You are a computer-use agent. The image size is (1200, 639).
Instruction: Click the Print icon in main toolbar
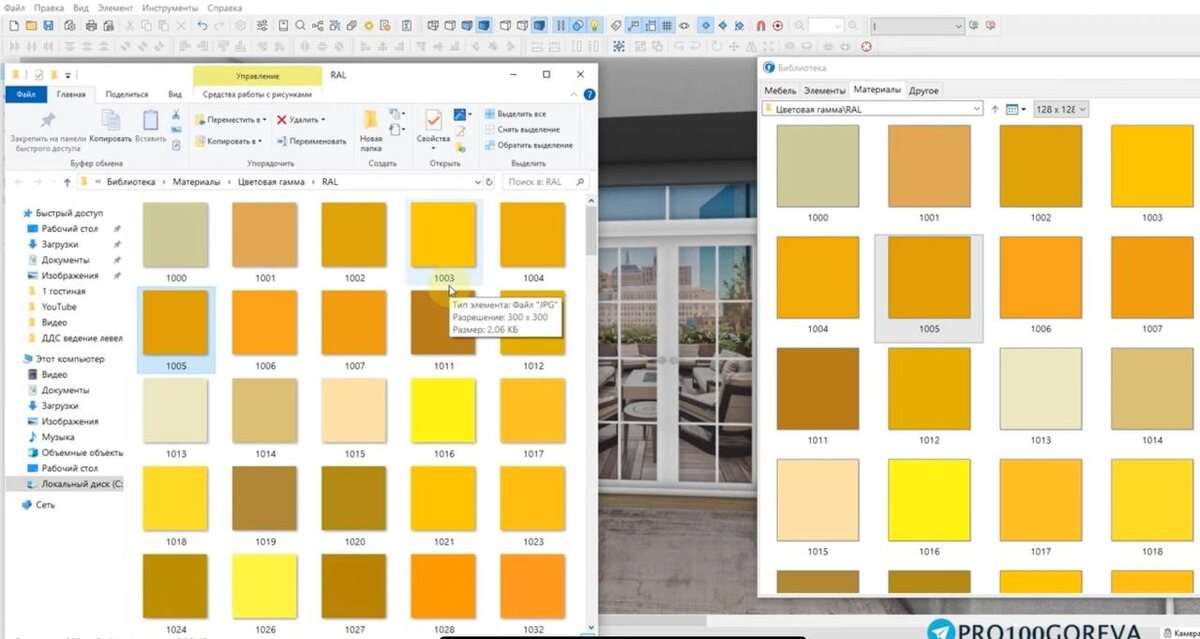point(93,26)
